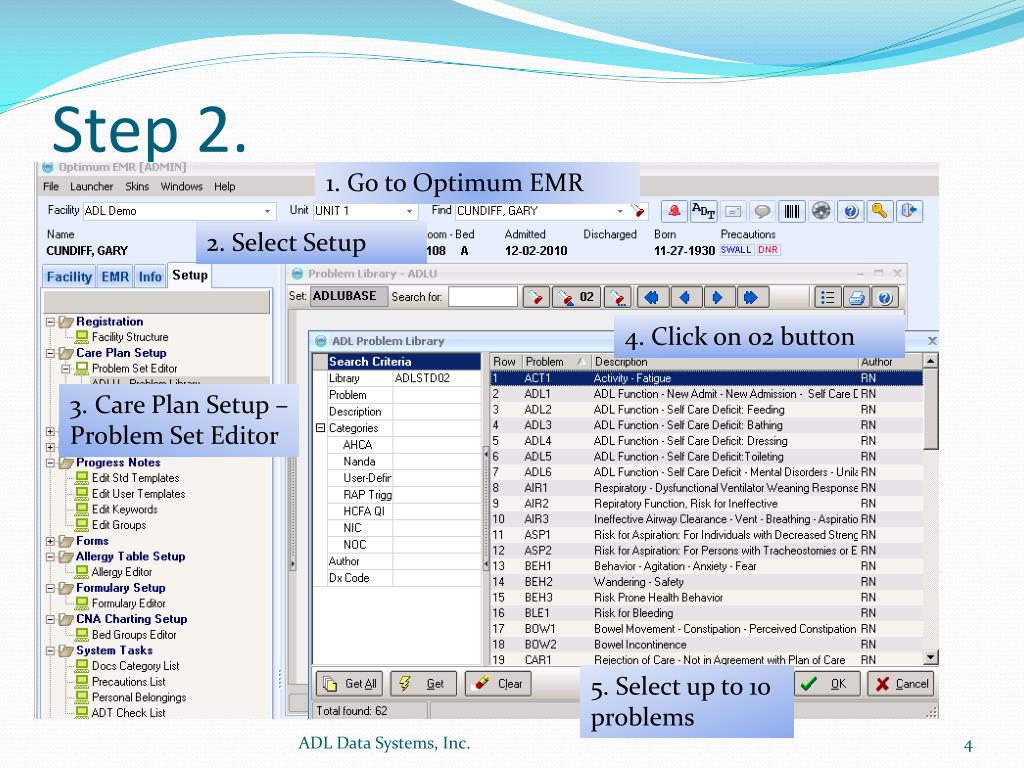This screenshot has width=1024, height=768.
Task: Click first flashlight search button in Problem Library
Action: pos(536,298)
